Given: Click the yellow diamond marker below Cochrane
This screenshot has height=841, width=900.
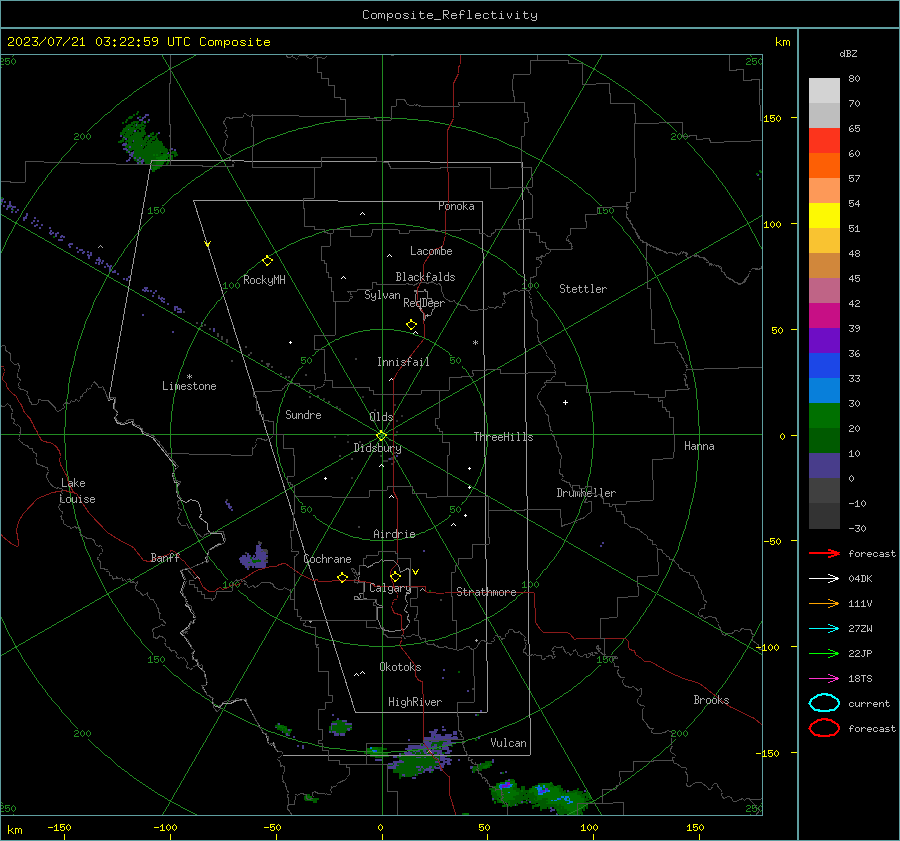Looking at the screenshot, I should [x=342, y=578].
